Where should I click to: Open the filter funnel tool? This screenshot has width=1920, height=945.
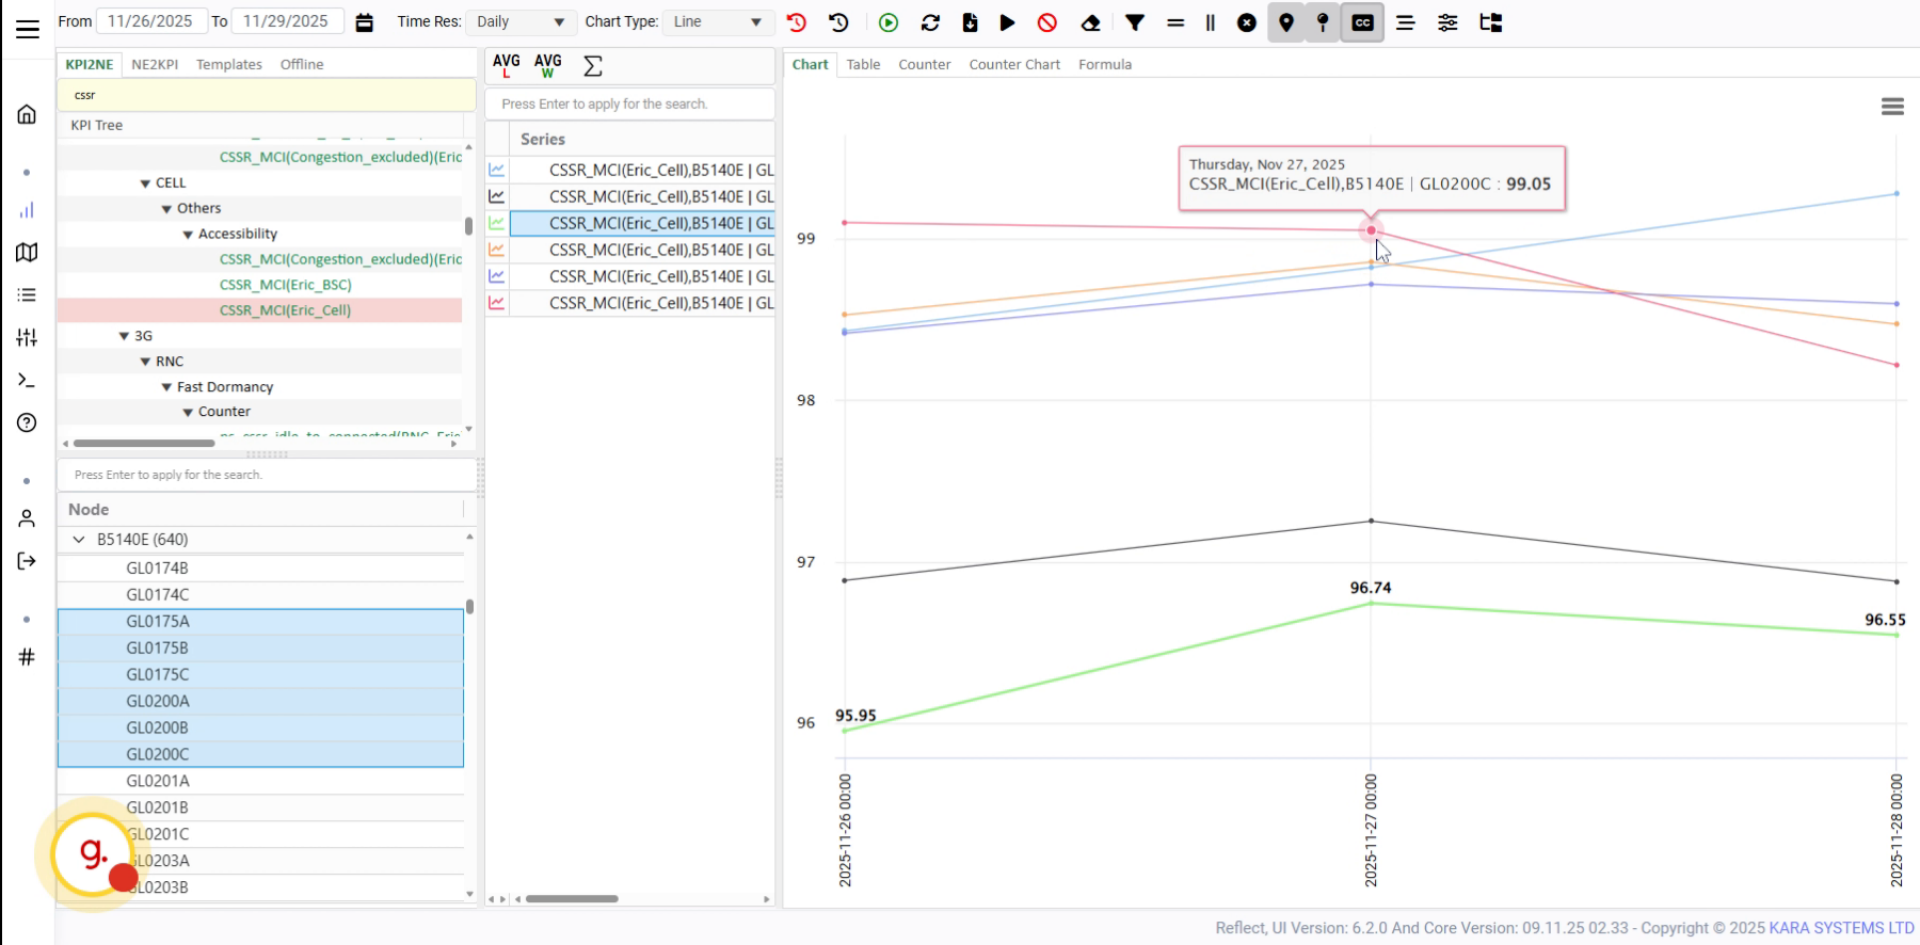point(1134,22)
